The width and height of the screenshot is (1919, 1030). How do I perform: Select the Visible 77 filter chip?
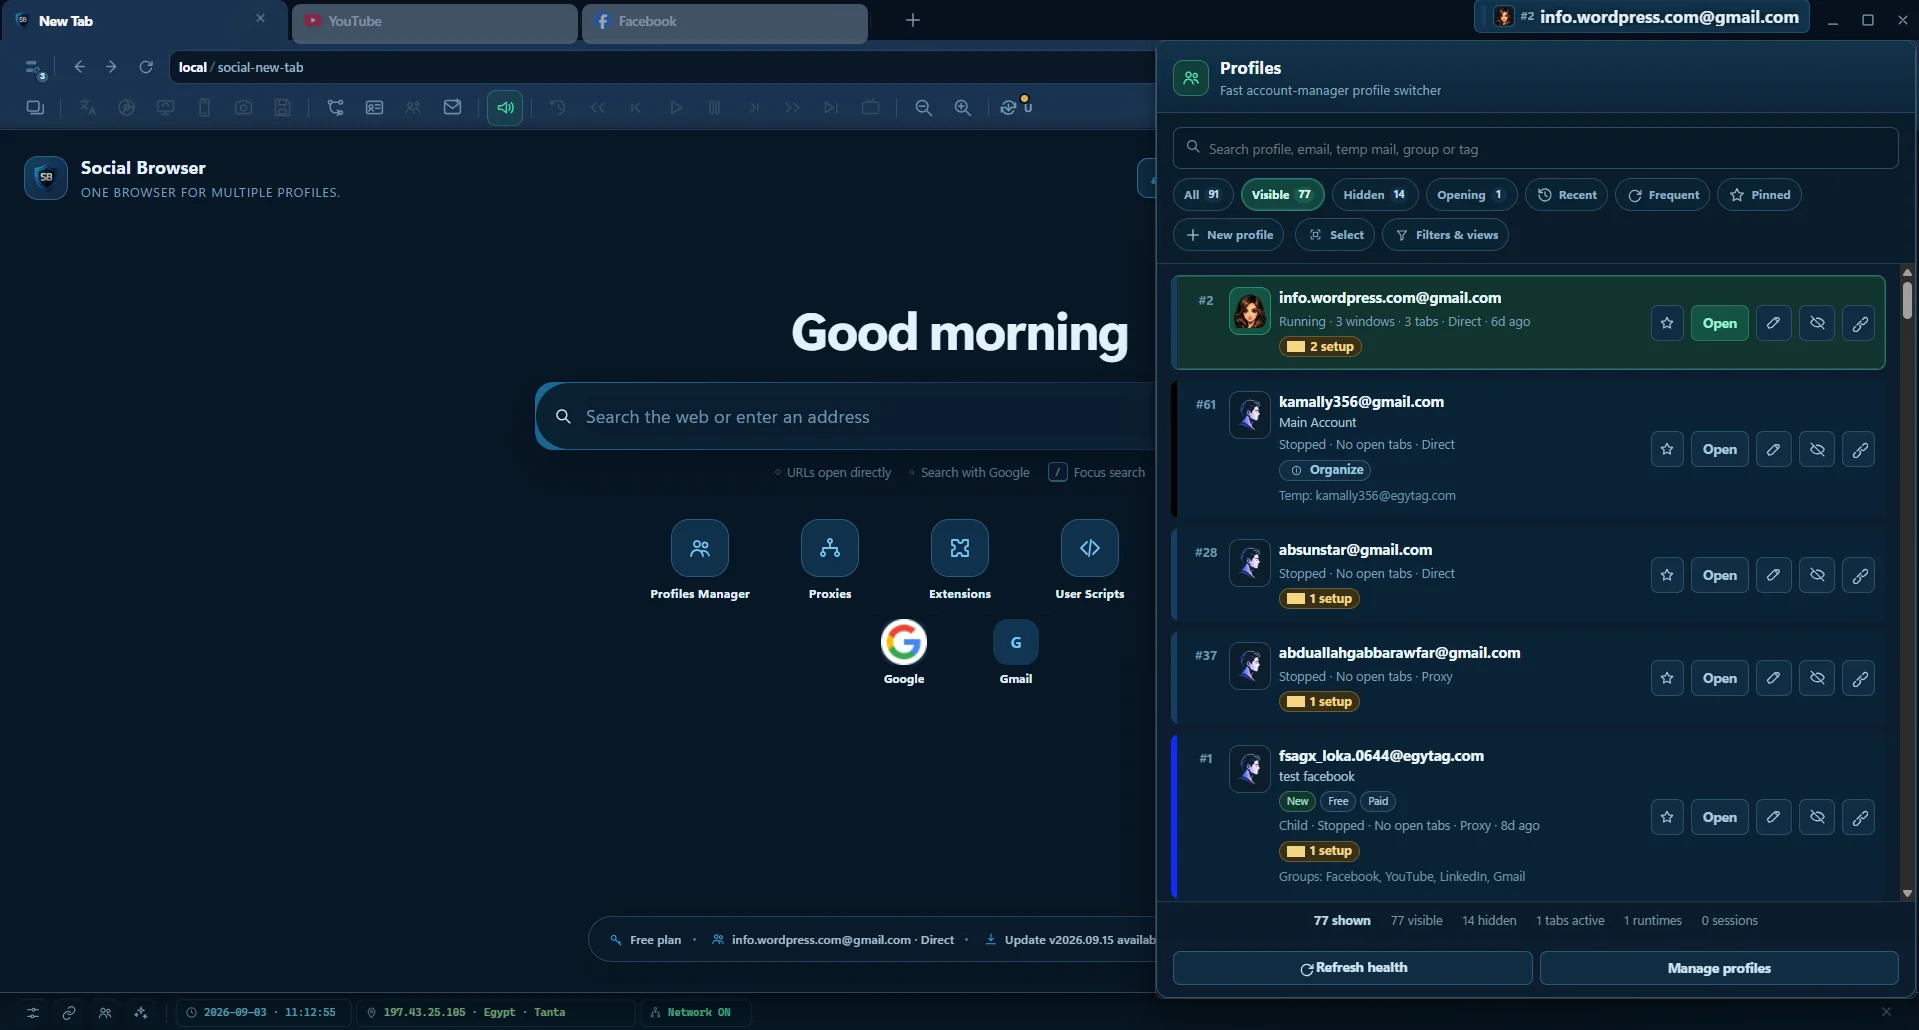click(1282, 195)
